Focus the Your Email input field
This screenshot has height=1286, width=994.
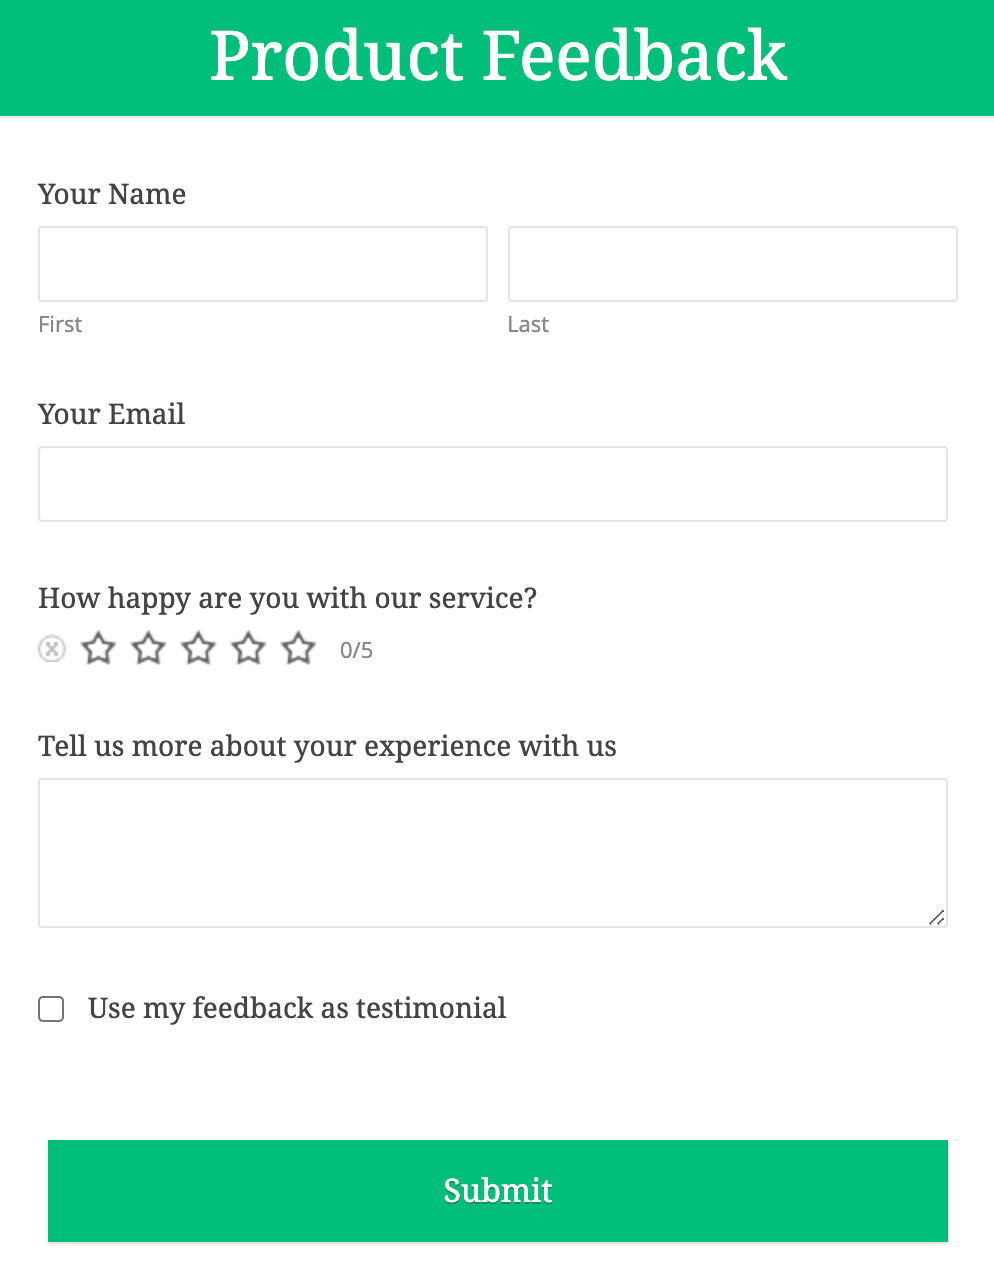click(x=492, y=484)
